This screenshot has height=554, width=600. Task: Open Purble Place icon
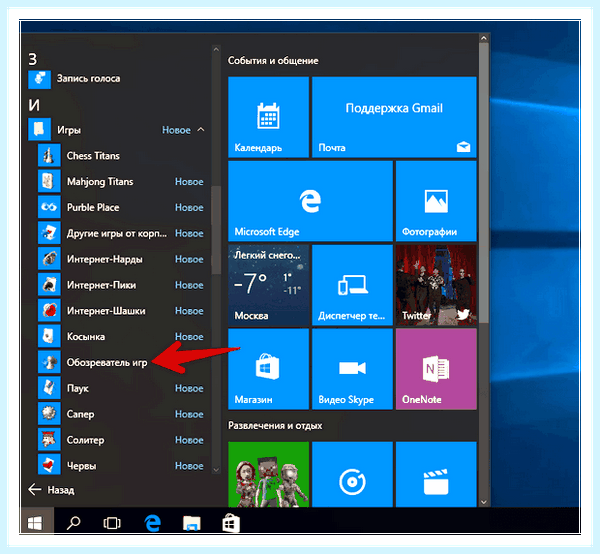point(49,207)
